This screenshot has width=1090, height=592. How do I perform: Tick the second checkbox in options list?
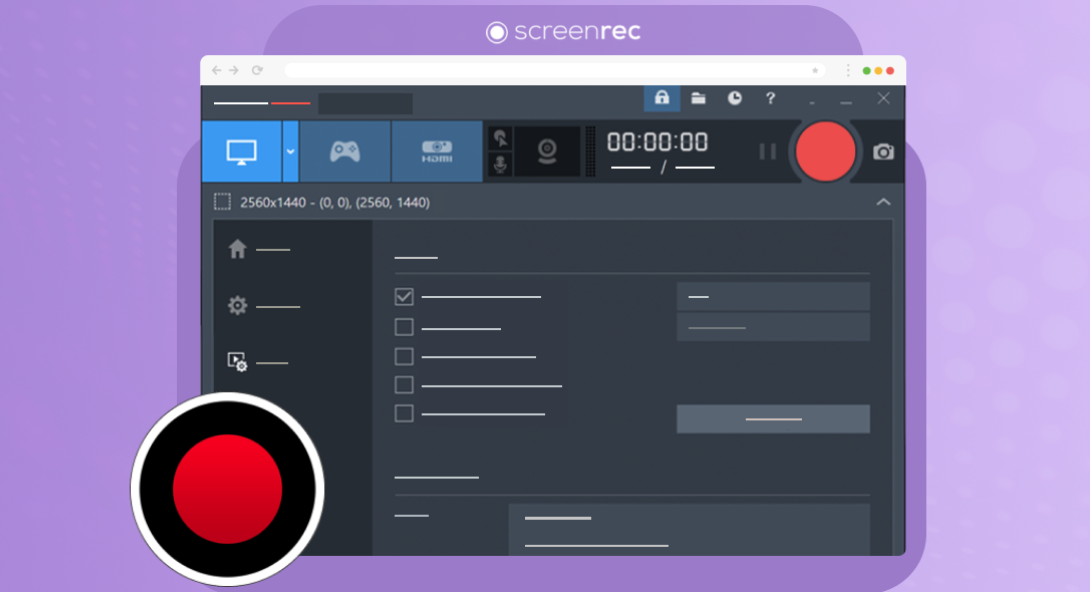(404, 327)
